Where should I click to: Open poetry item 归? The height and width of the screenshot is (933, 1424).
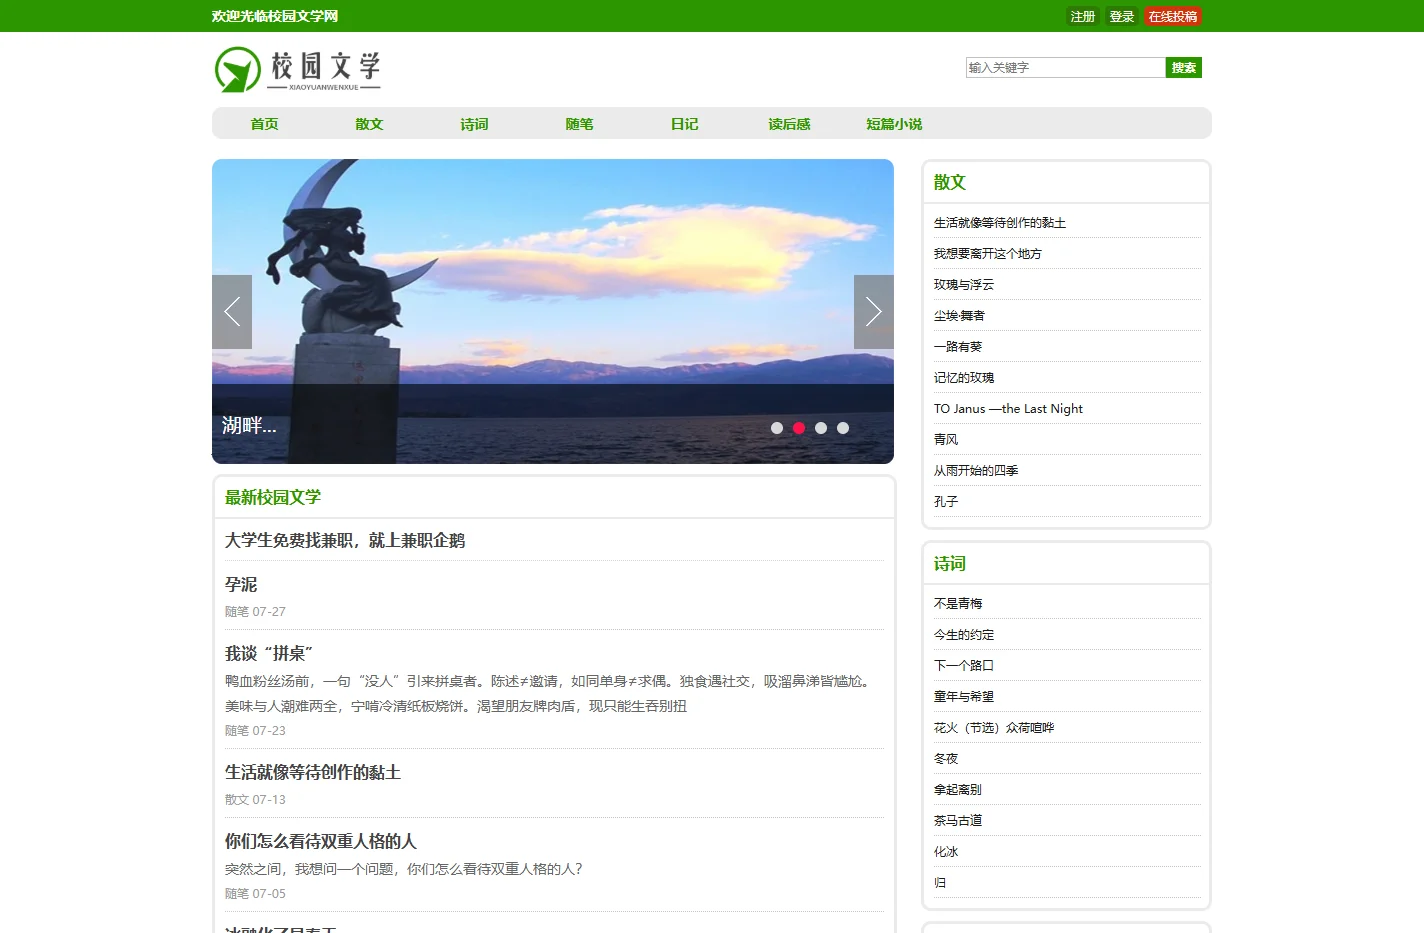(x=940, y=883)
